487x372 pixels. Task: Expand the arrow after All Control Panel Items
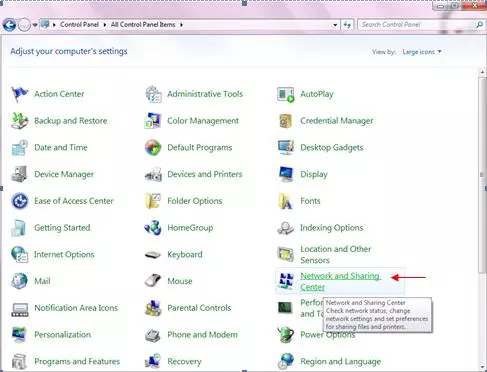click(x=181, y=25)
